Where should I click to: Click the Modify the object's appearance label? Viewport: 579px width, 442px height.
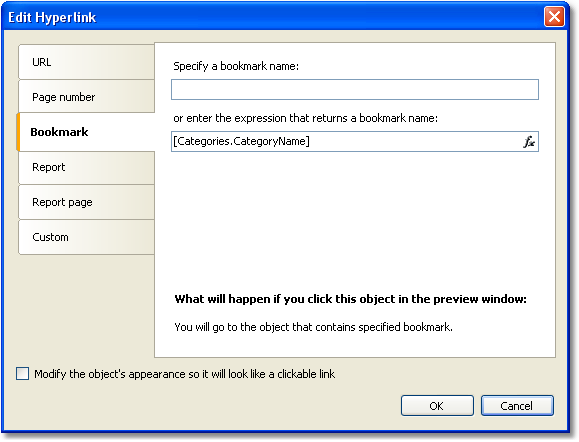[185, 374]
